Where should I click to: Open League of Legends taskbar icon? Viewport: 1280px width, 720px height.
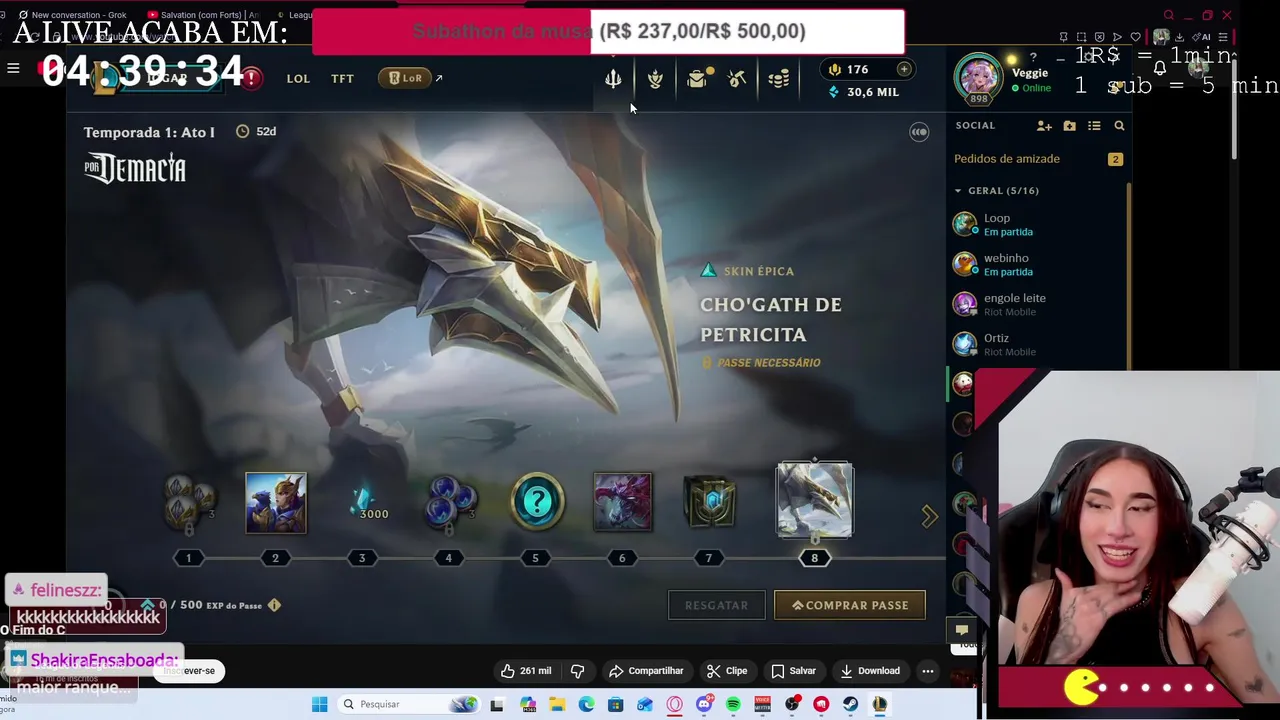click(879, 704)
